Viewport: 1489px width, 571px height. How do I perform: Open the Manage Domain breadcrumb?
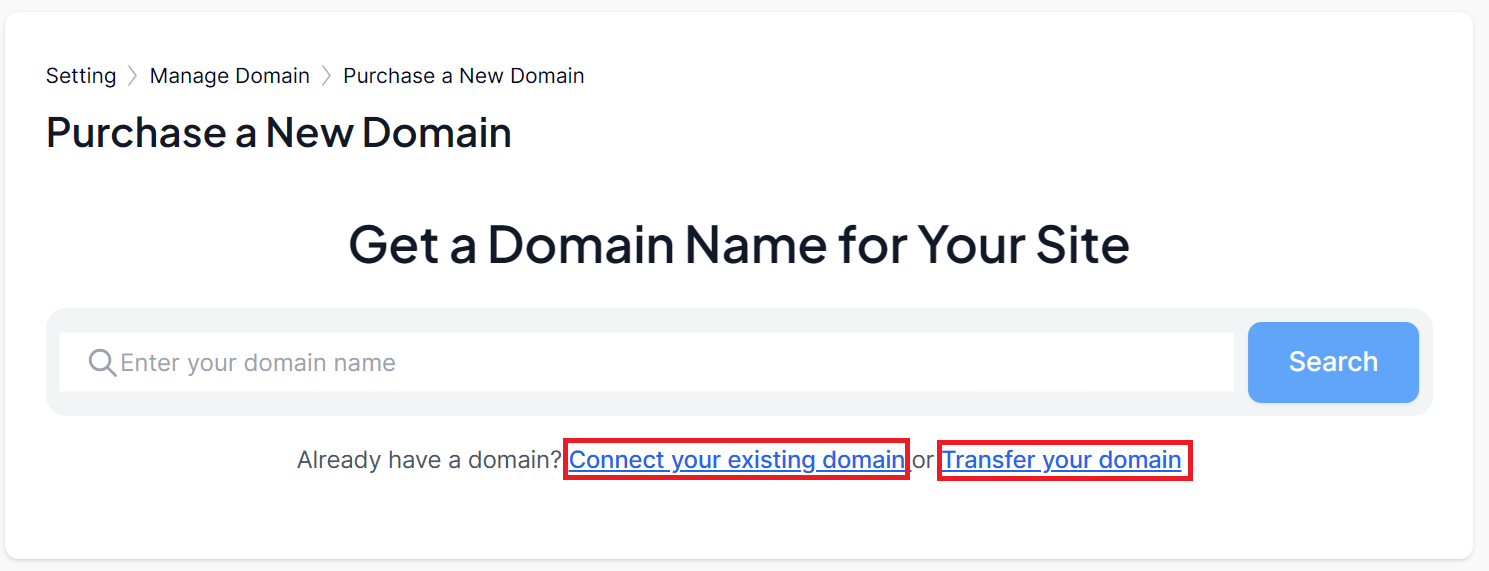[230, 76]
